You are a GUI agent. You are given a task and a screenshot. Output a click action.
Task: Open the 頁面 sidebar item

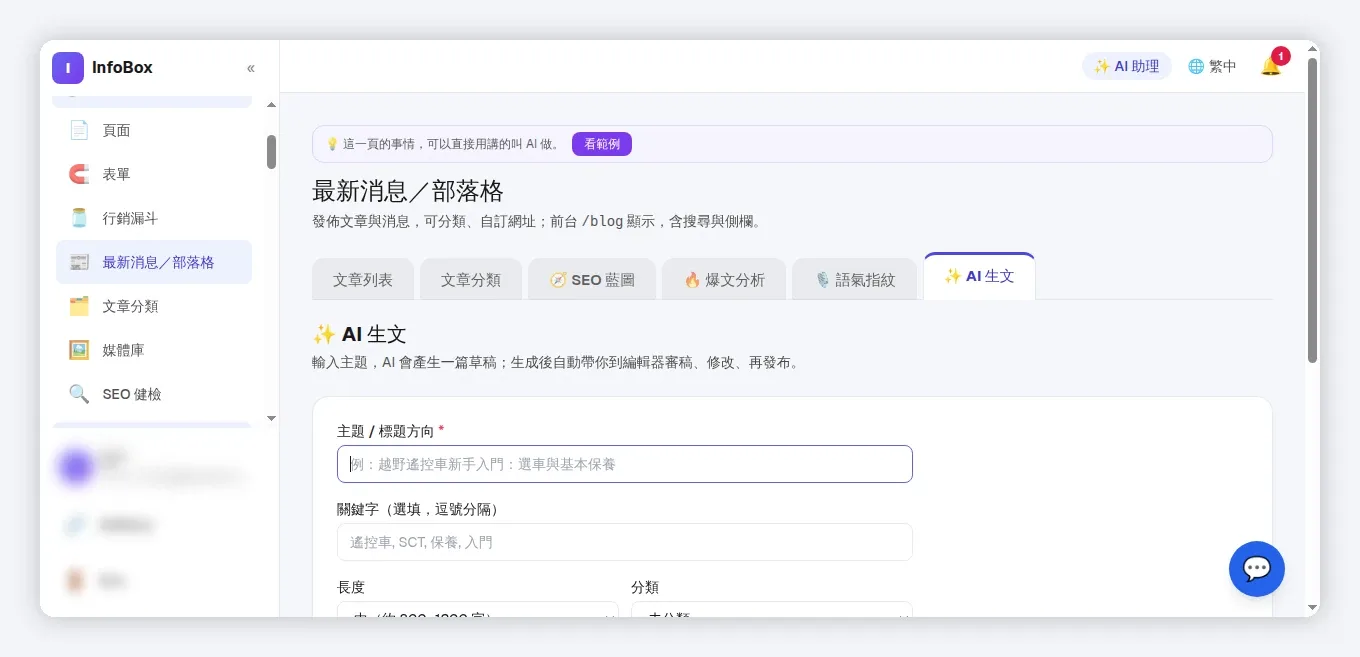(154, 130)
